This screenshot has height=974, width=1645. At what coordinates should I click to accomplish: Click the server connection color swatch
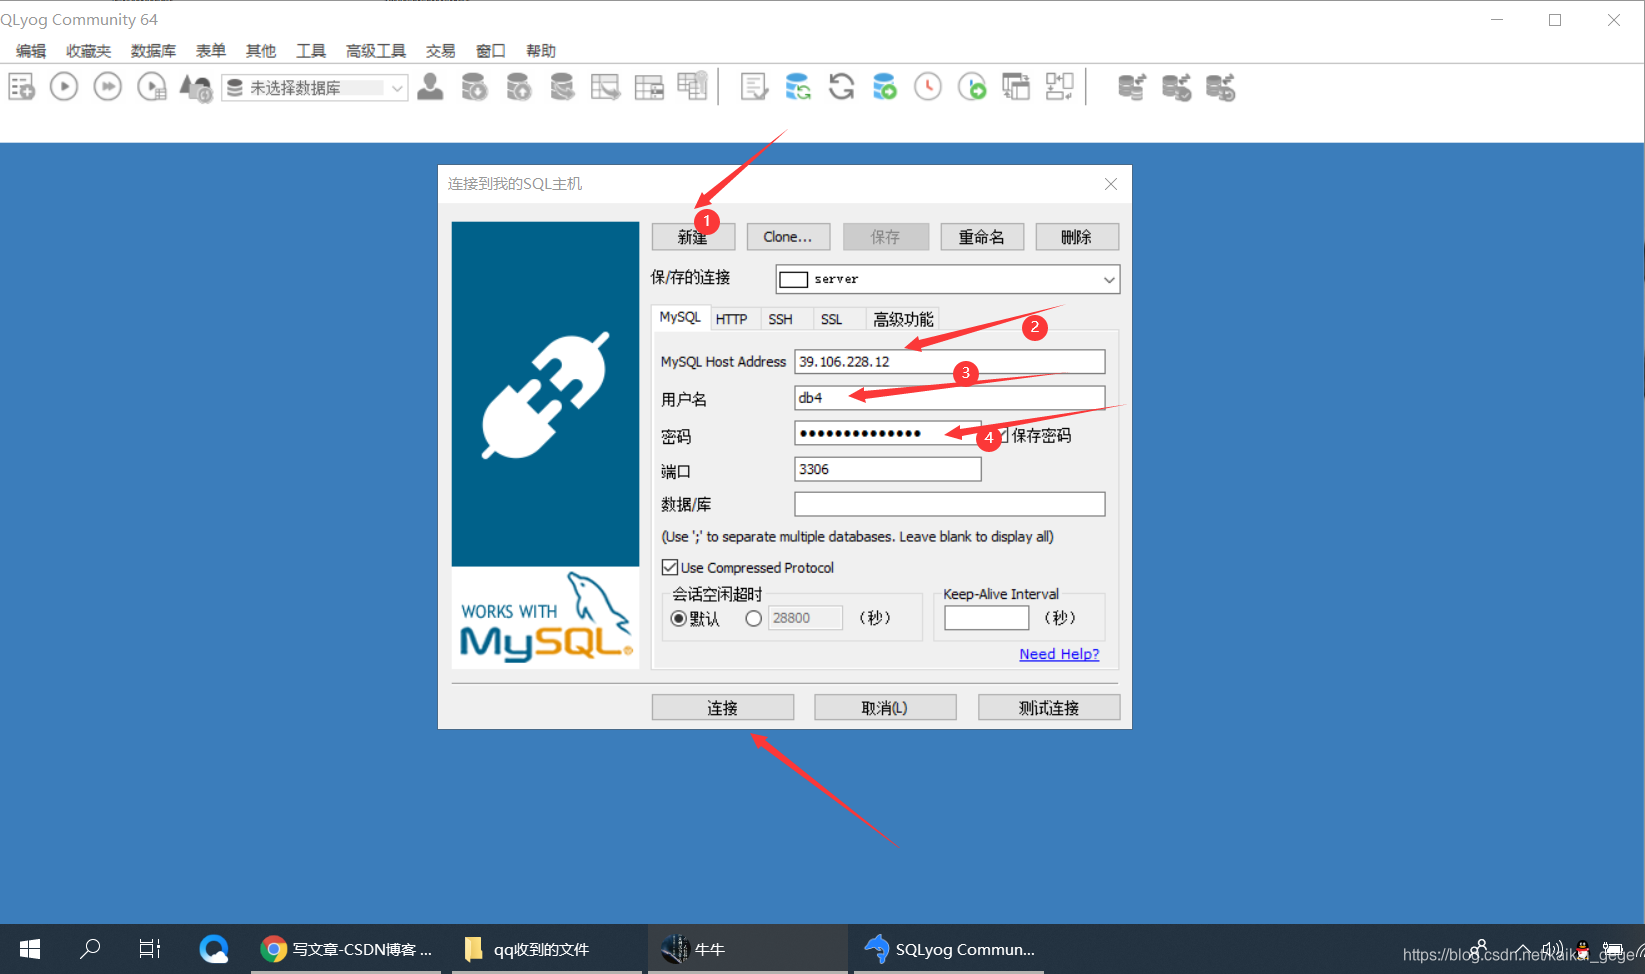(793, 279)
